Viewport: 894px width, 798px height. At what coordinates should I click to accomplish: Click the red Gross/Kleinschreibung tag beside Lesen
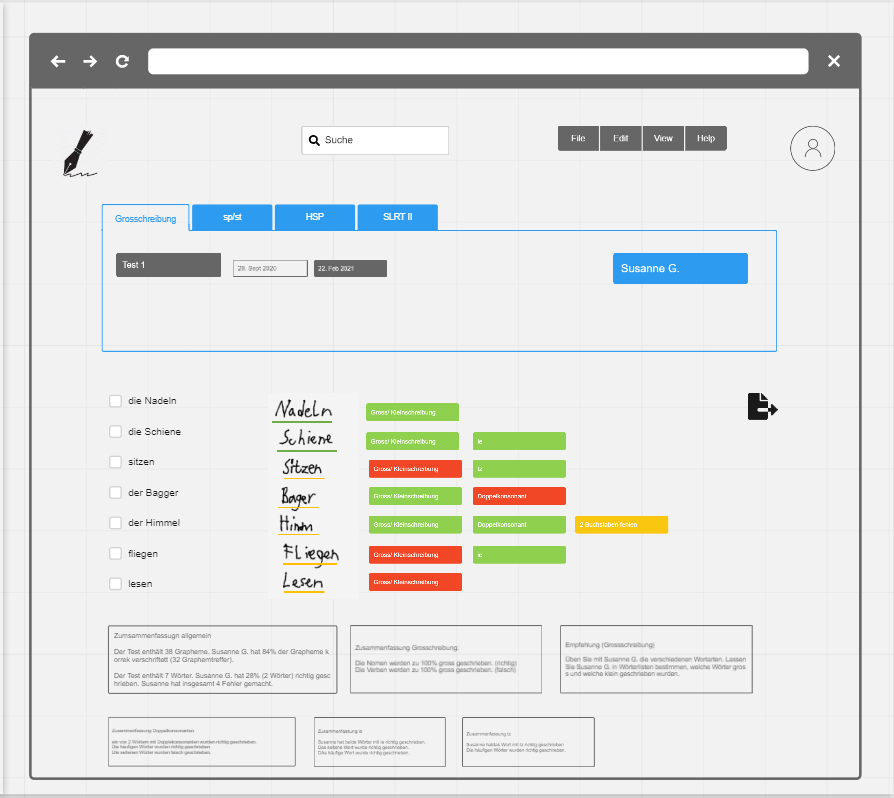point(415,582)
